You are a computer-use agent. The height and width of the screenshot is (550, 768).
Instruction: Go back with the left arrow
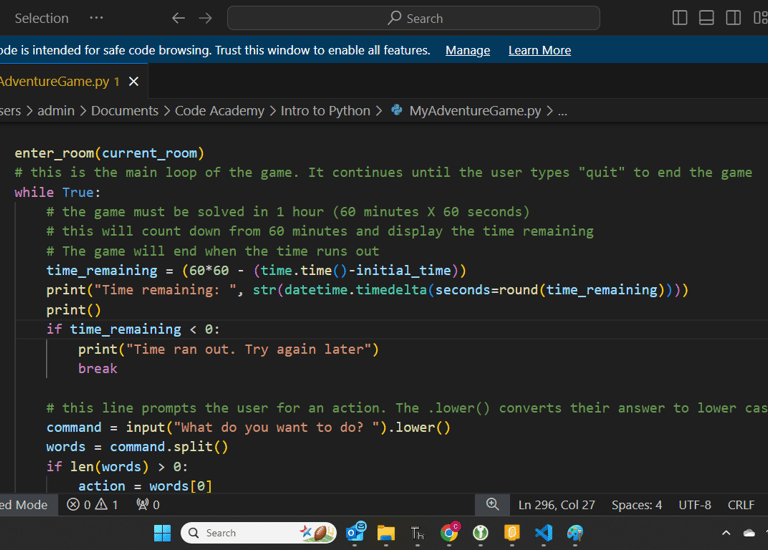pyautogui.click(x=178, y=18)
